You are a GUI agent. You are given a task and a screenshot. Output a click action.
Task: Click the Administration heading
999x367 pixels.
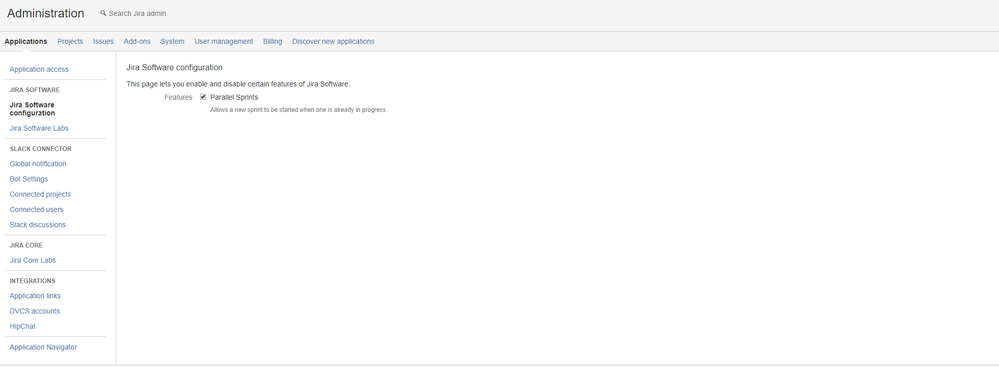coord(45,13)
